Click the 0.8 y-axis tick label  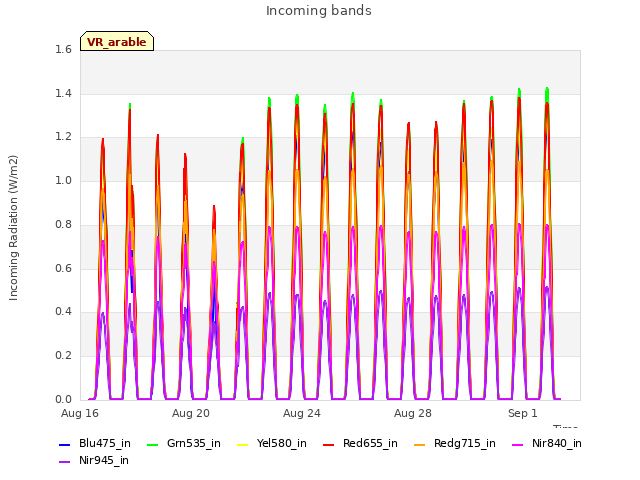pos(64,224)
